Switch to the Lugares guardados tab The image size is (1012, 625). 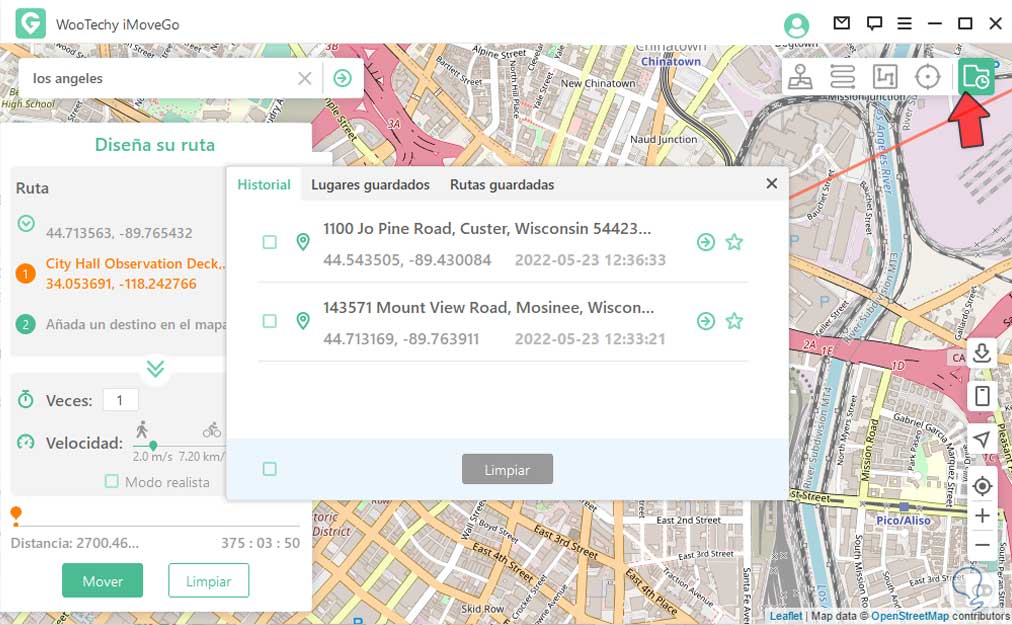(370, 185)
